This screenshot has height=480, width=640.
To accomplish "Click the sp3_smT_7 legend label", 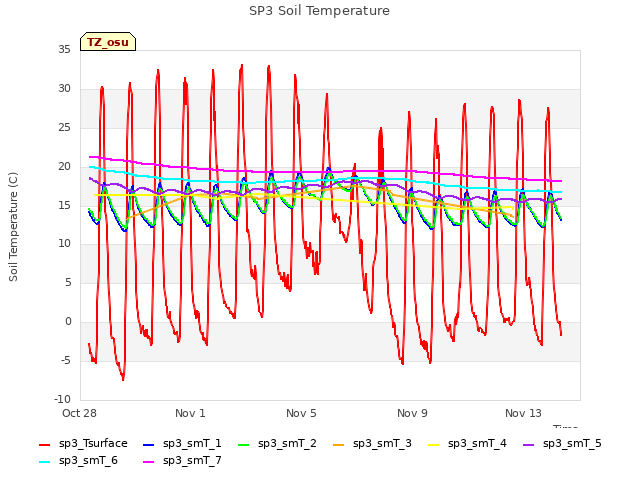I will [192, 460].
